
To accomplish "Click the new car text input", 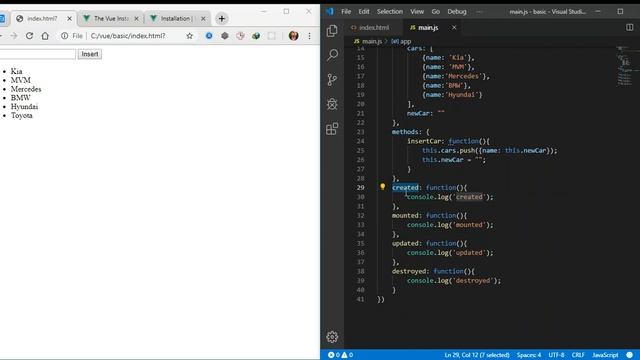I will click(x=37, y=54).
